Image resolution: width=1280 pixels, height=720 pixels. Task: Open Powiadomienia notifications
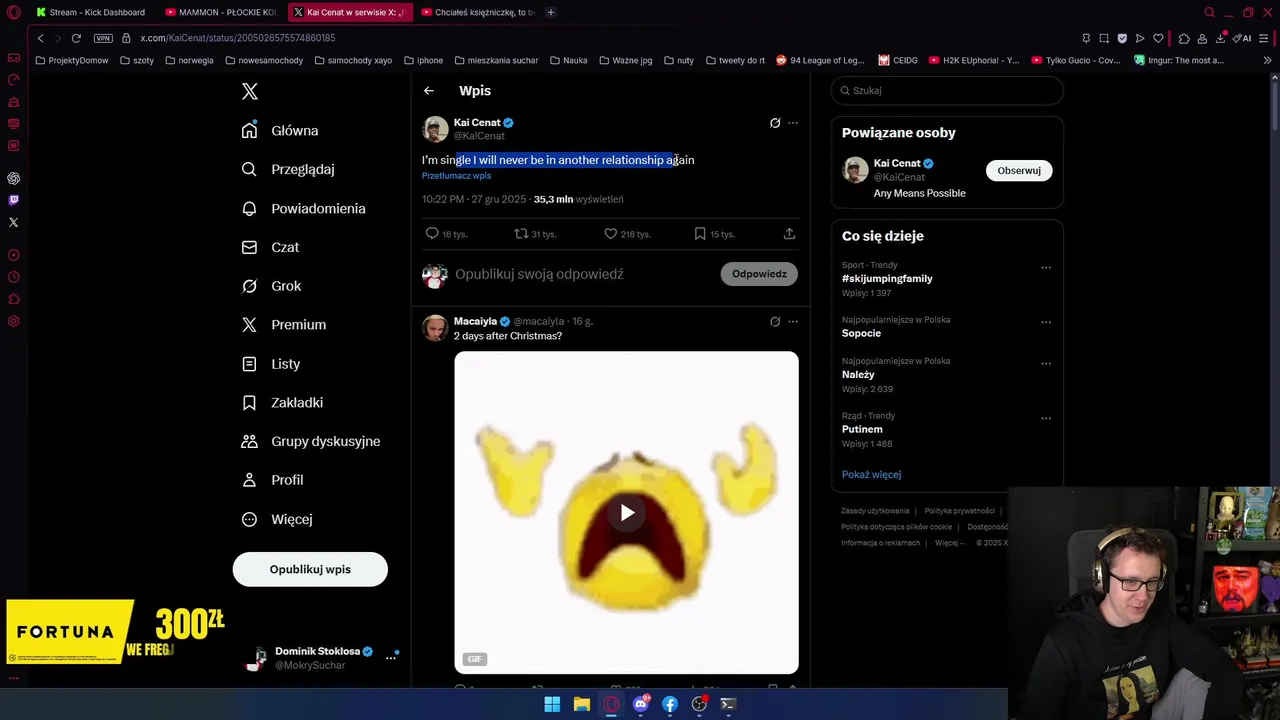click(304, 208)
